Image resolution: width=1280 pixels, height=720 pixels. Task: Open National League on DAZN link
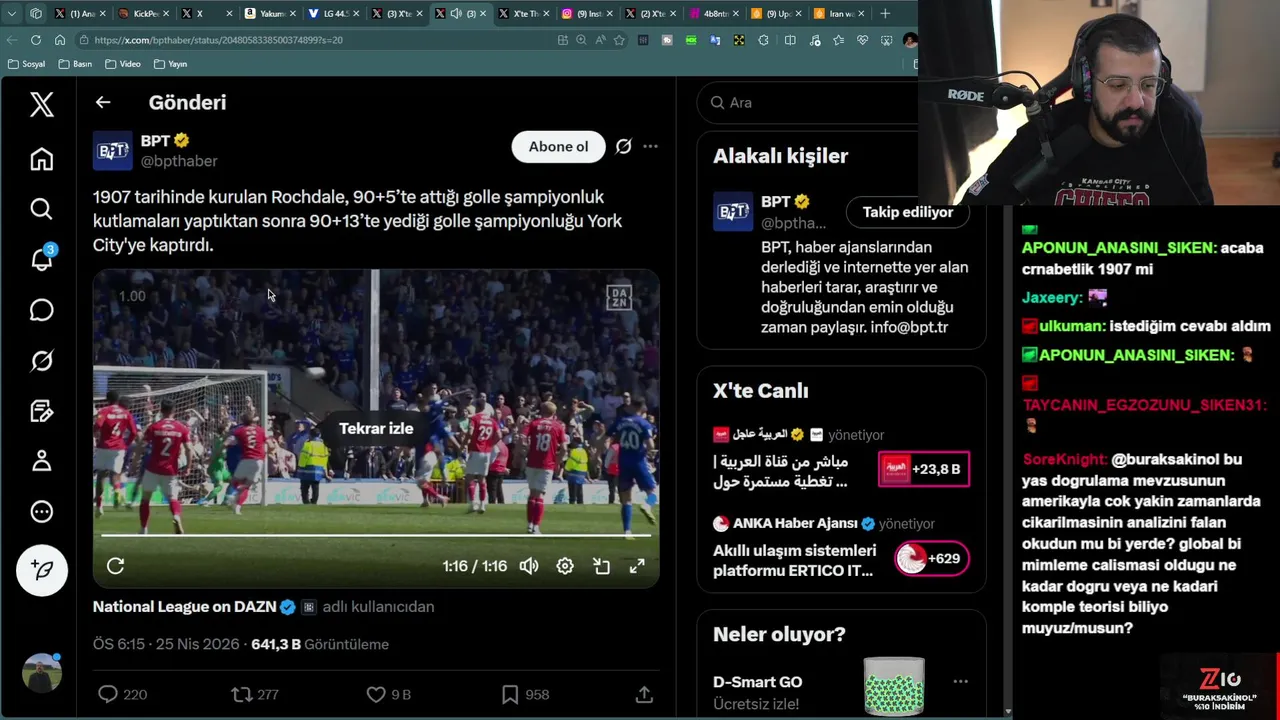coord(184,607)
